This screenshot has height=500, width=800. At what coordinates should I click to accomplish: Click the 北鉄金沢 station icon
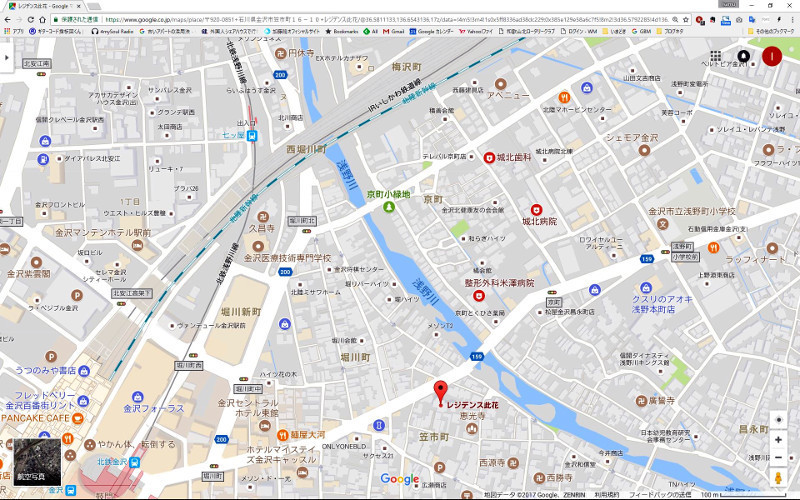[x=134, y=462]
